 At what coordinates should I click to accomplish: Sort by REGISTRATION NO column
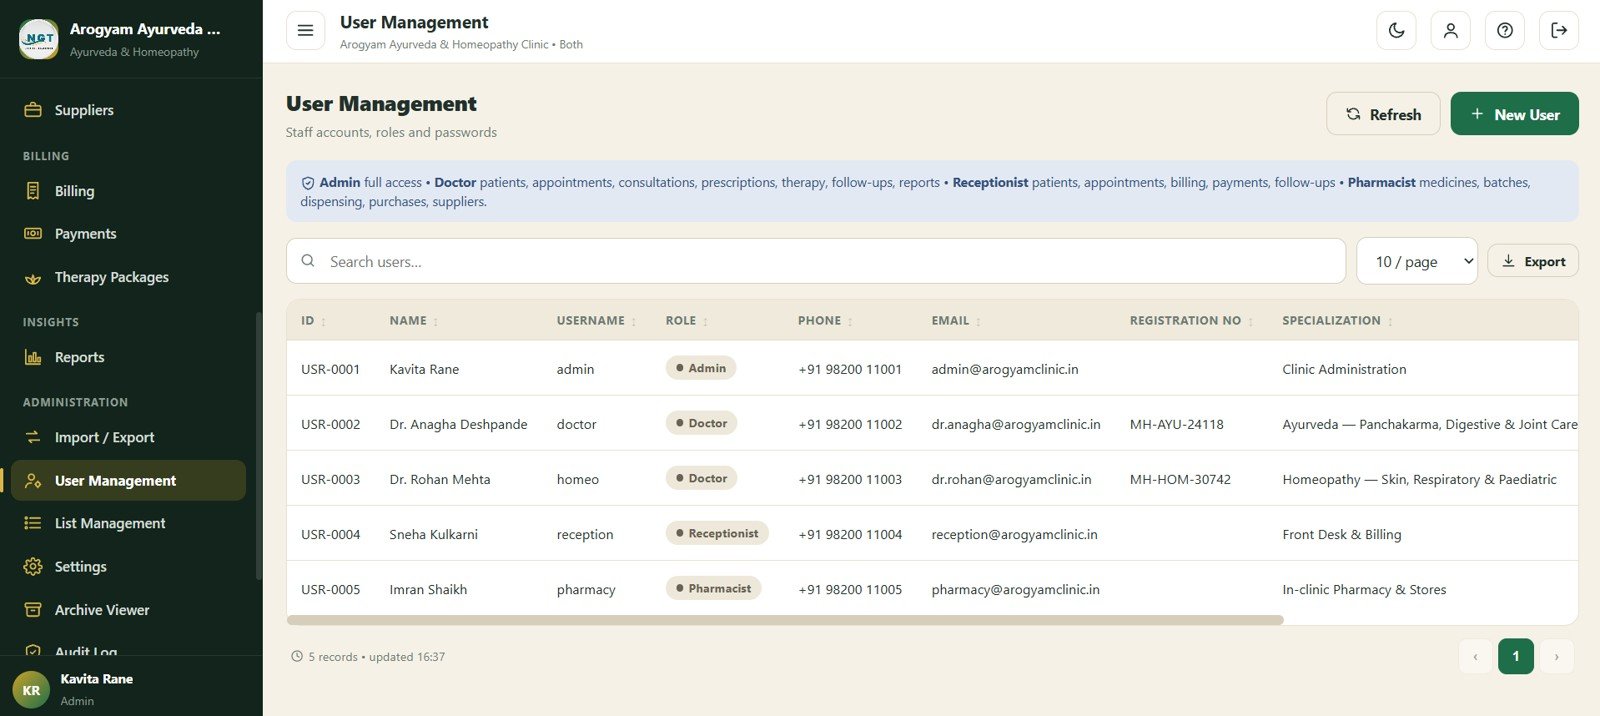(1191, 321)
